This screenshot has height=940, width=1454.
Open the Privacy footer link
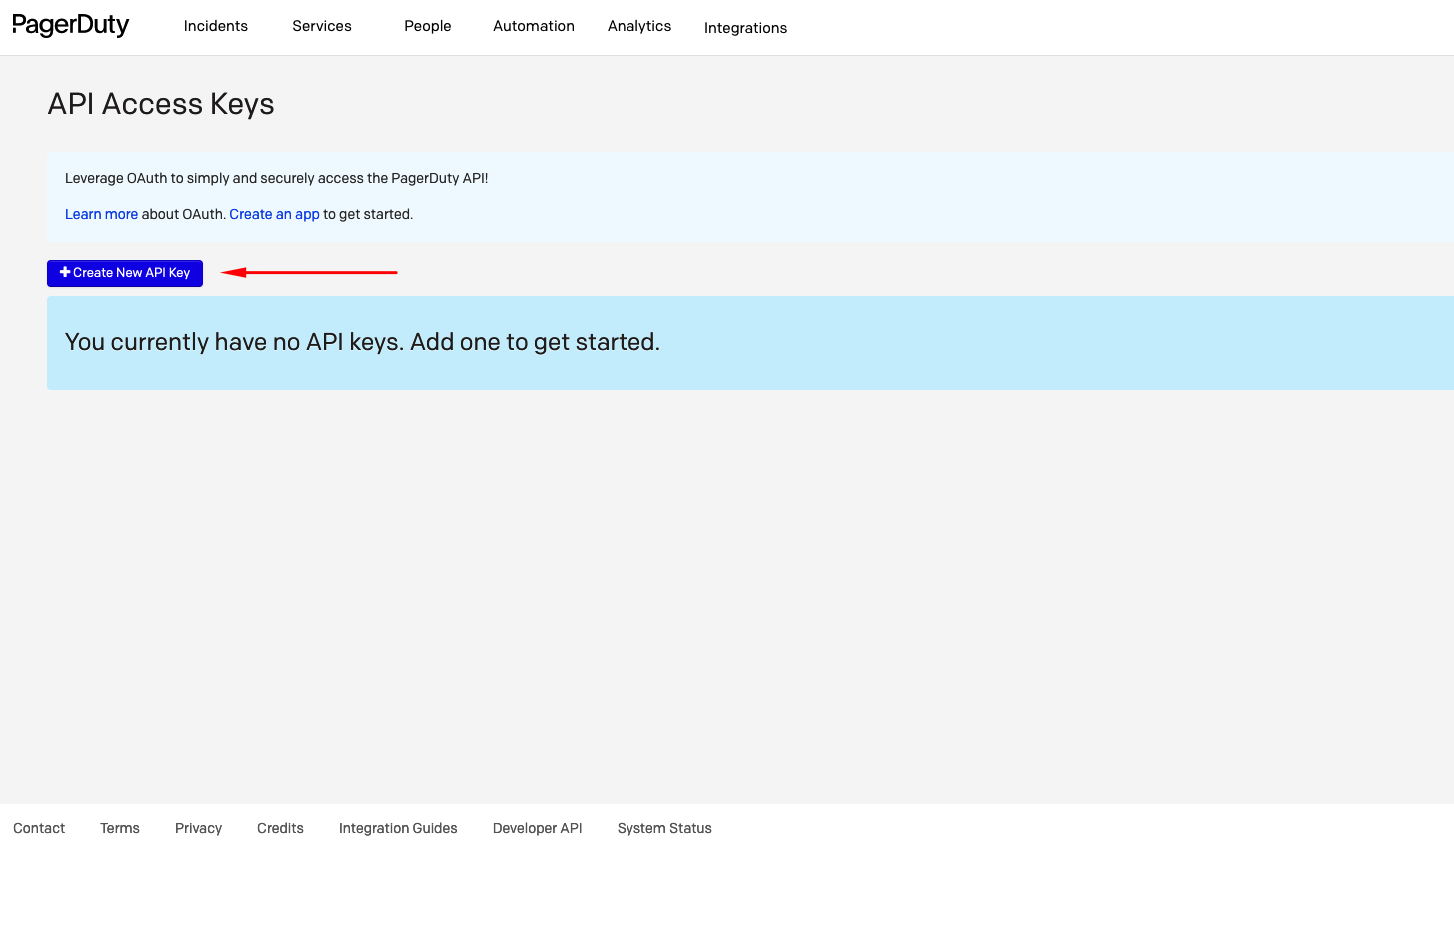pos(198,828)
